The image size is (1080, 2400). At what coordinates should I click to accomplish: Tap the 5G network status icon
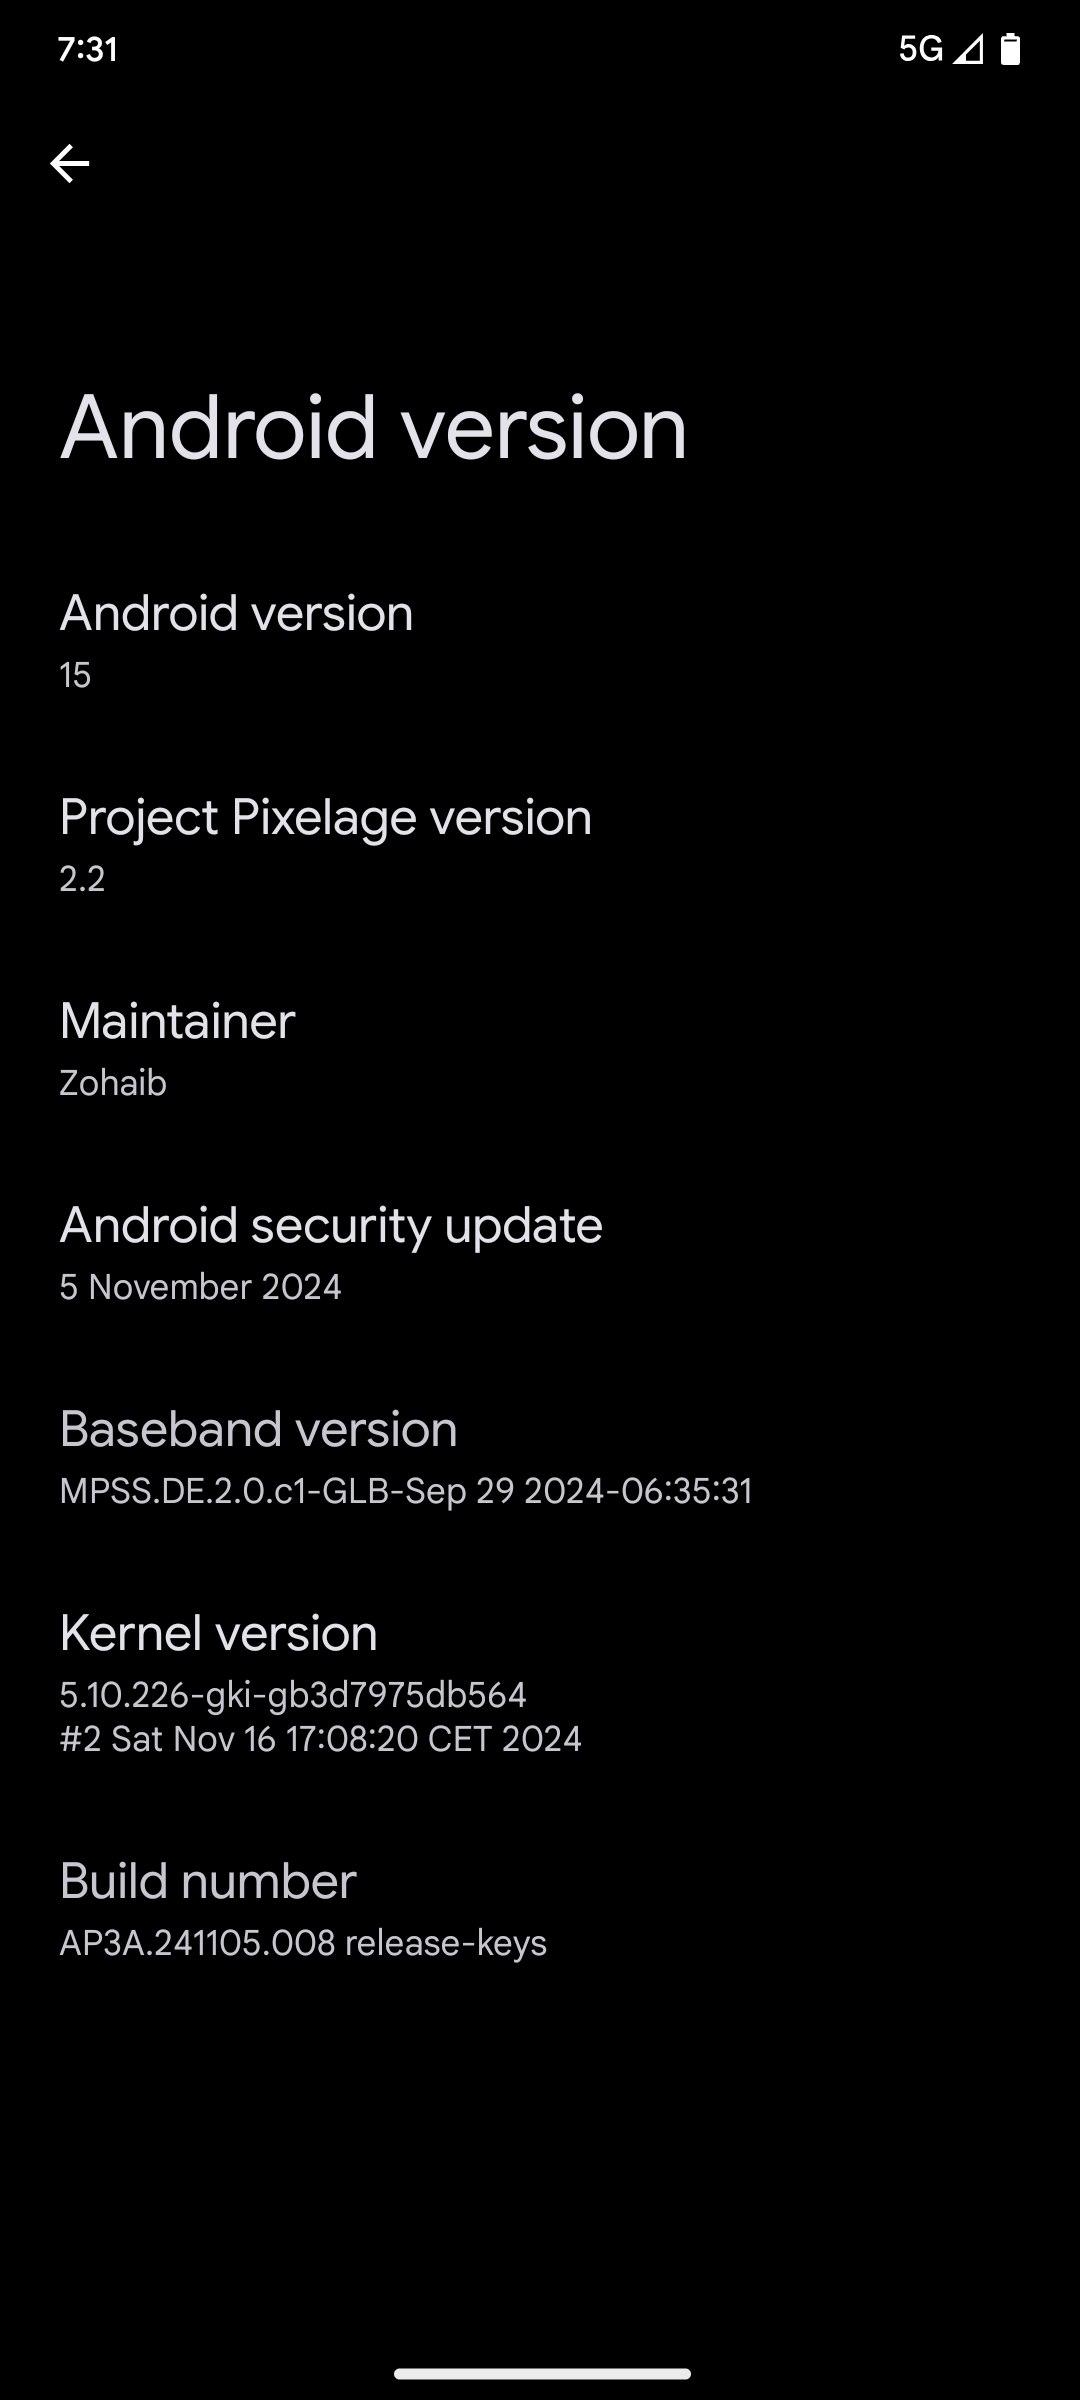click(x=920, y=49)
